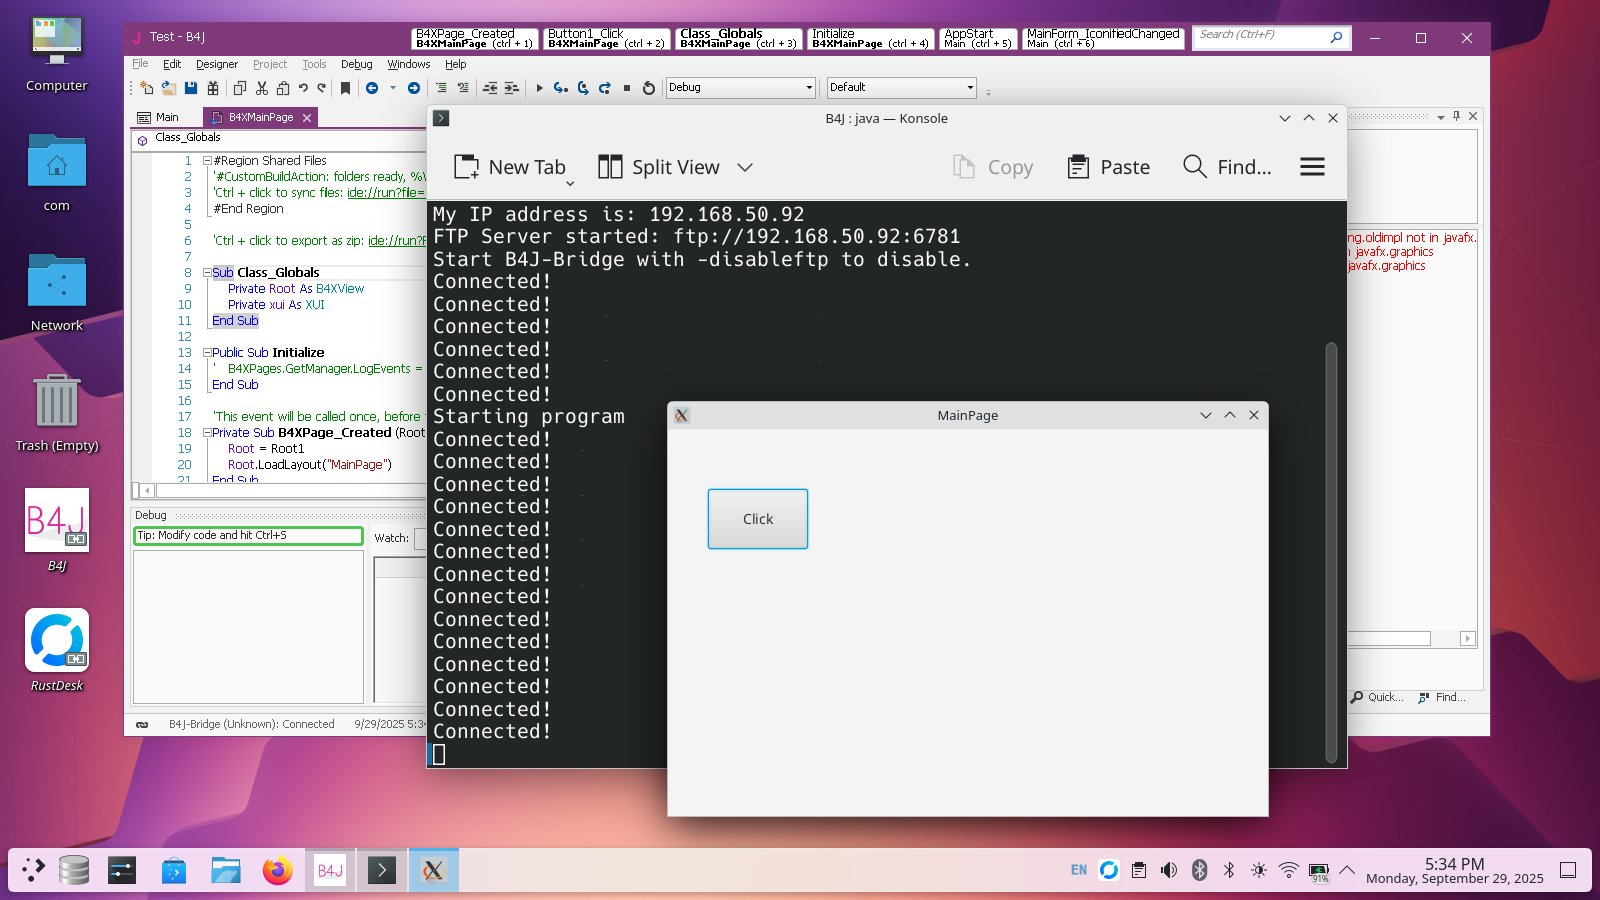Click the Undo arrow icon
Viewport: 1600px width, 900px height.
coord(303,88)
